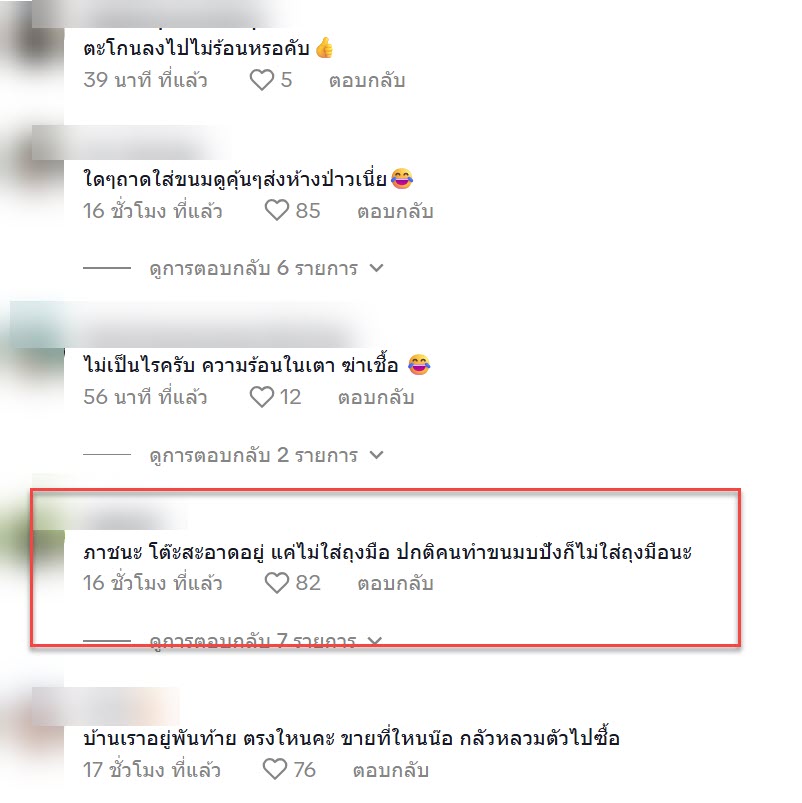Click the comment text mentioning พันท้าย
802x803 pixels.
(351, 737)
